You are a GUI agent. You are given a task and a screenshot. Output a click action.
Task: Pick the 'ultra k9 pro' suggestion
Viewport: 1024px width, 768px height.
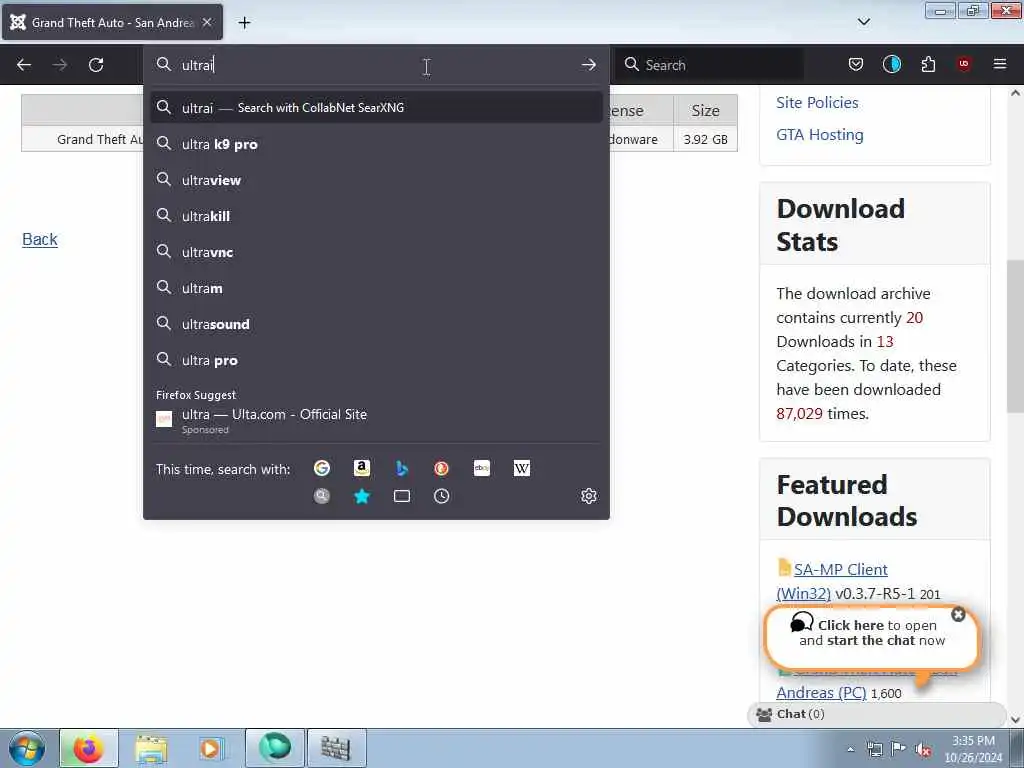(376, 144)
